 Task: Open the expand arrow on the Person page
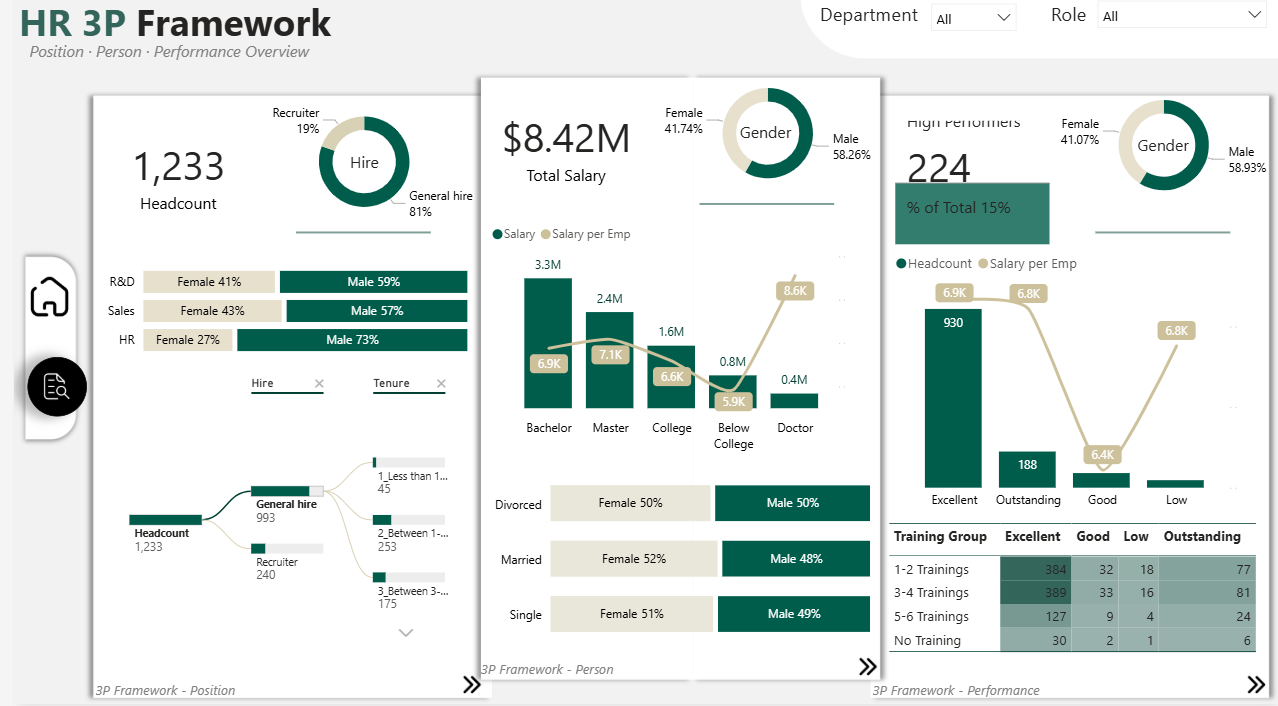(866, 665)
